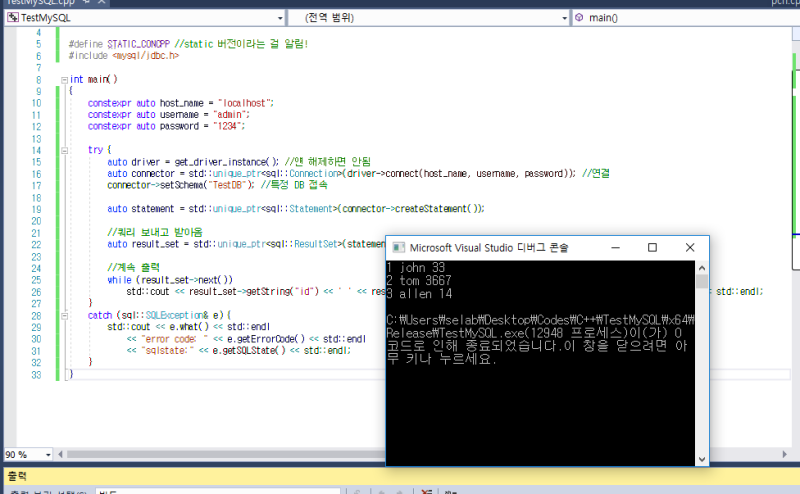The height and width of the screenshot is (494, 800).
Task: Click the debug console window app icon
Action: (398, 247)
